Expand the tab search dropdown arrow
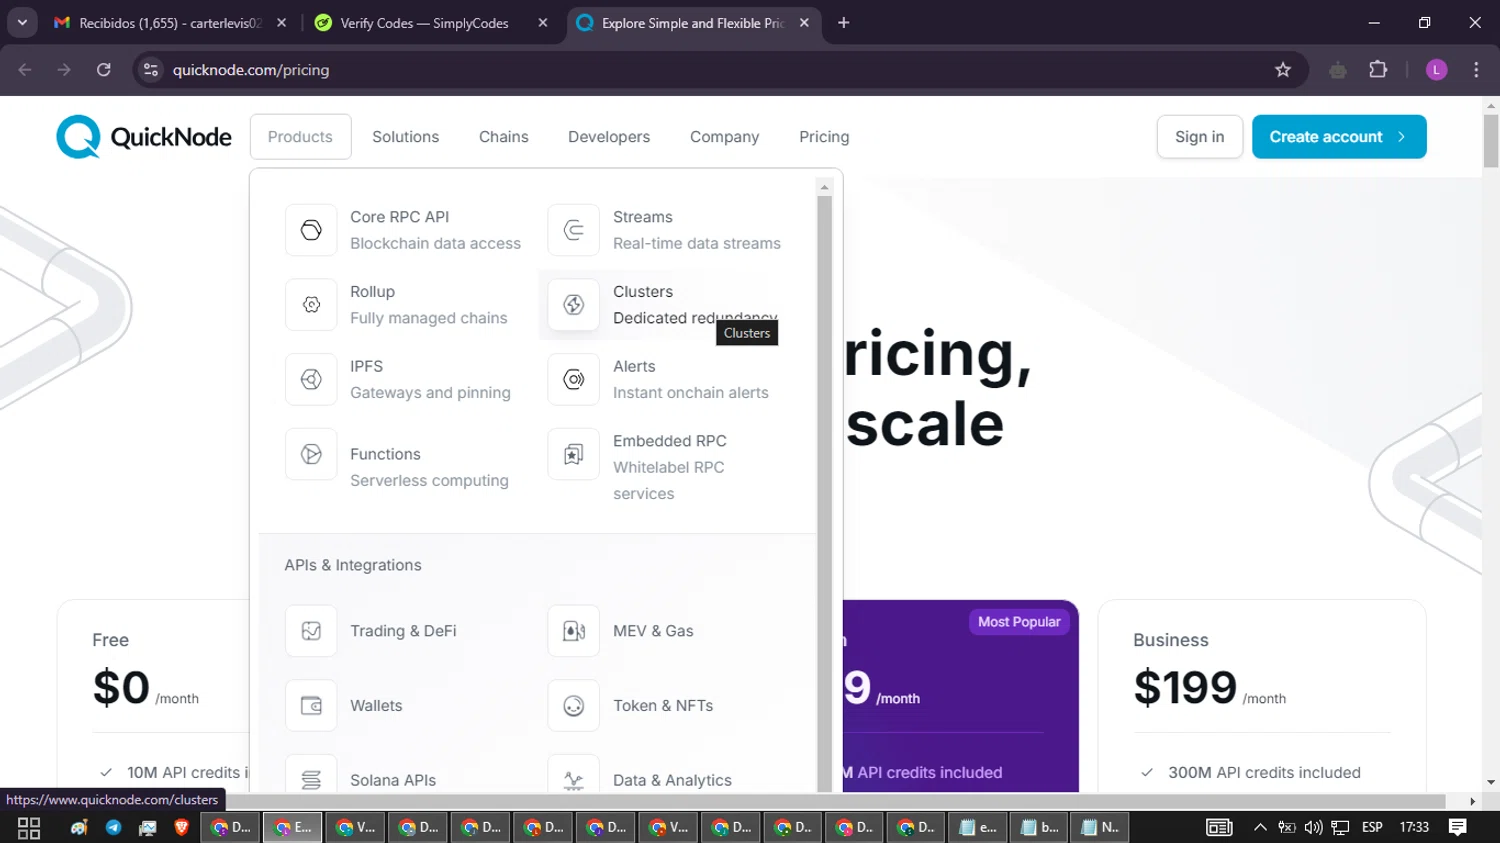1500x843 pixels. (x=22, y=22)
